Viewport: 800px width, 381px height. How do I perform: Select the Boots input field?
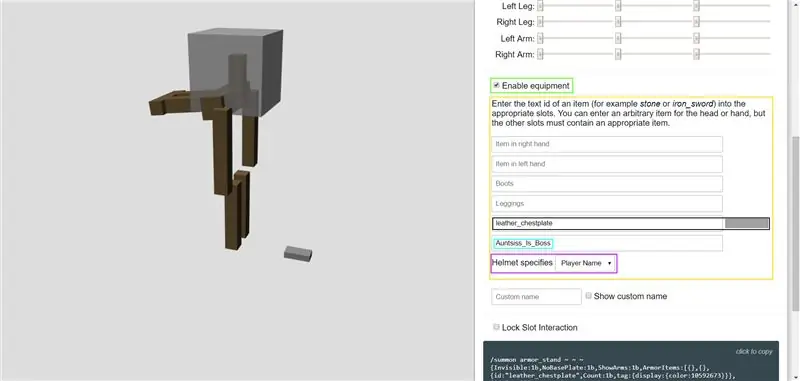point(607,184)
